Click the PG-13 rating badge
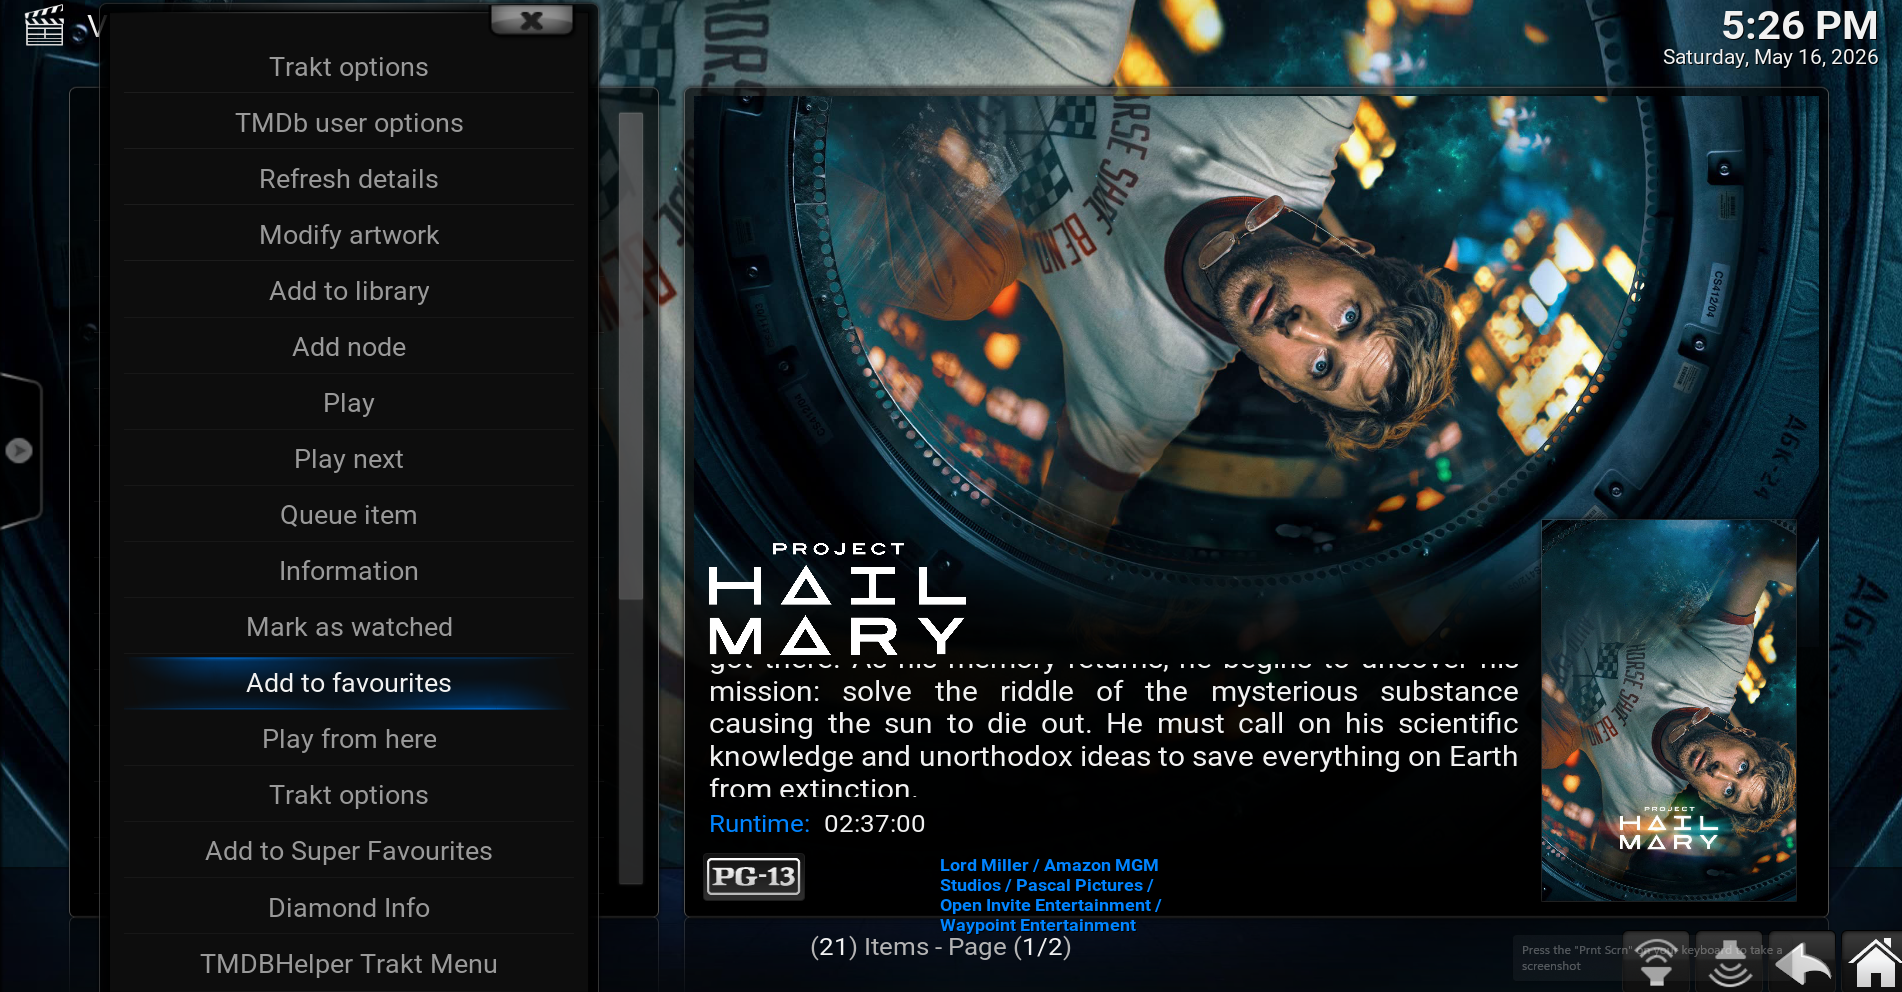Image resolution: width=1902 pixels, height=992 pixels. click(754, 877)
